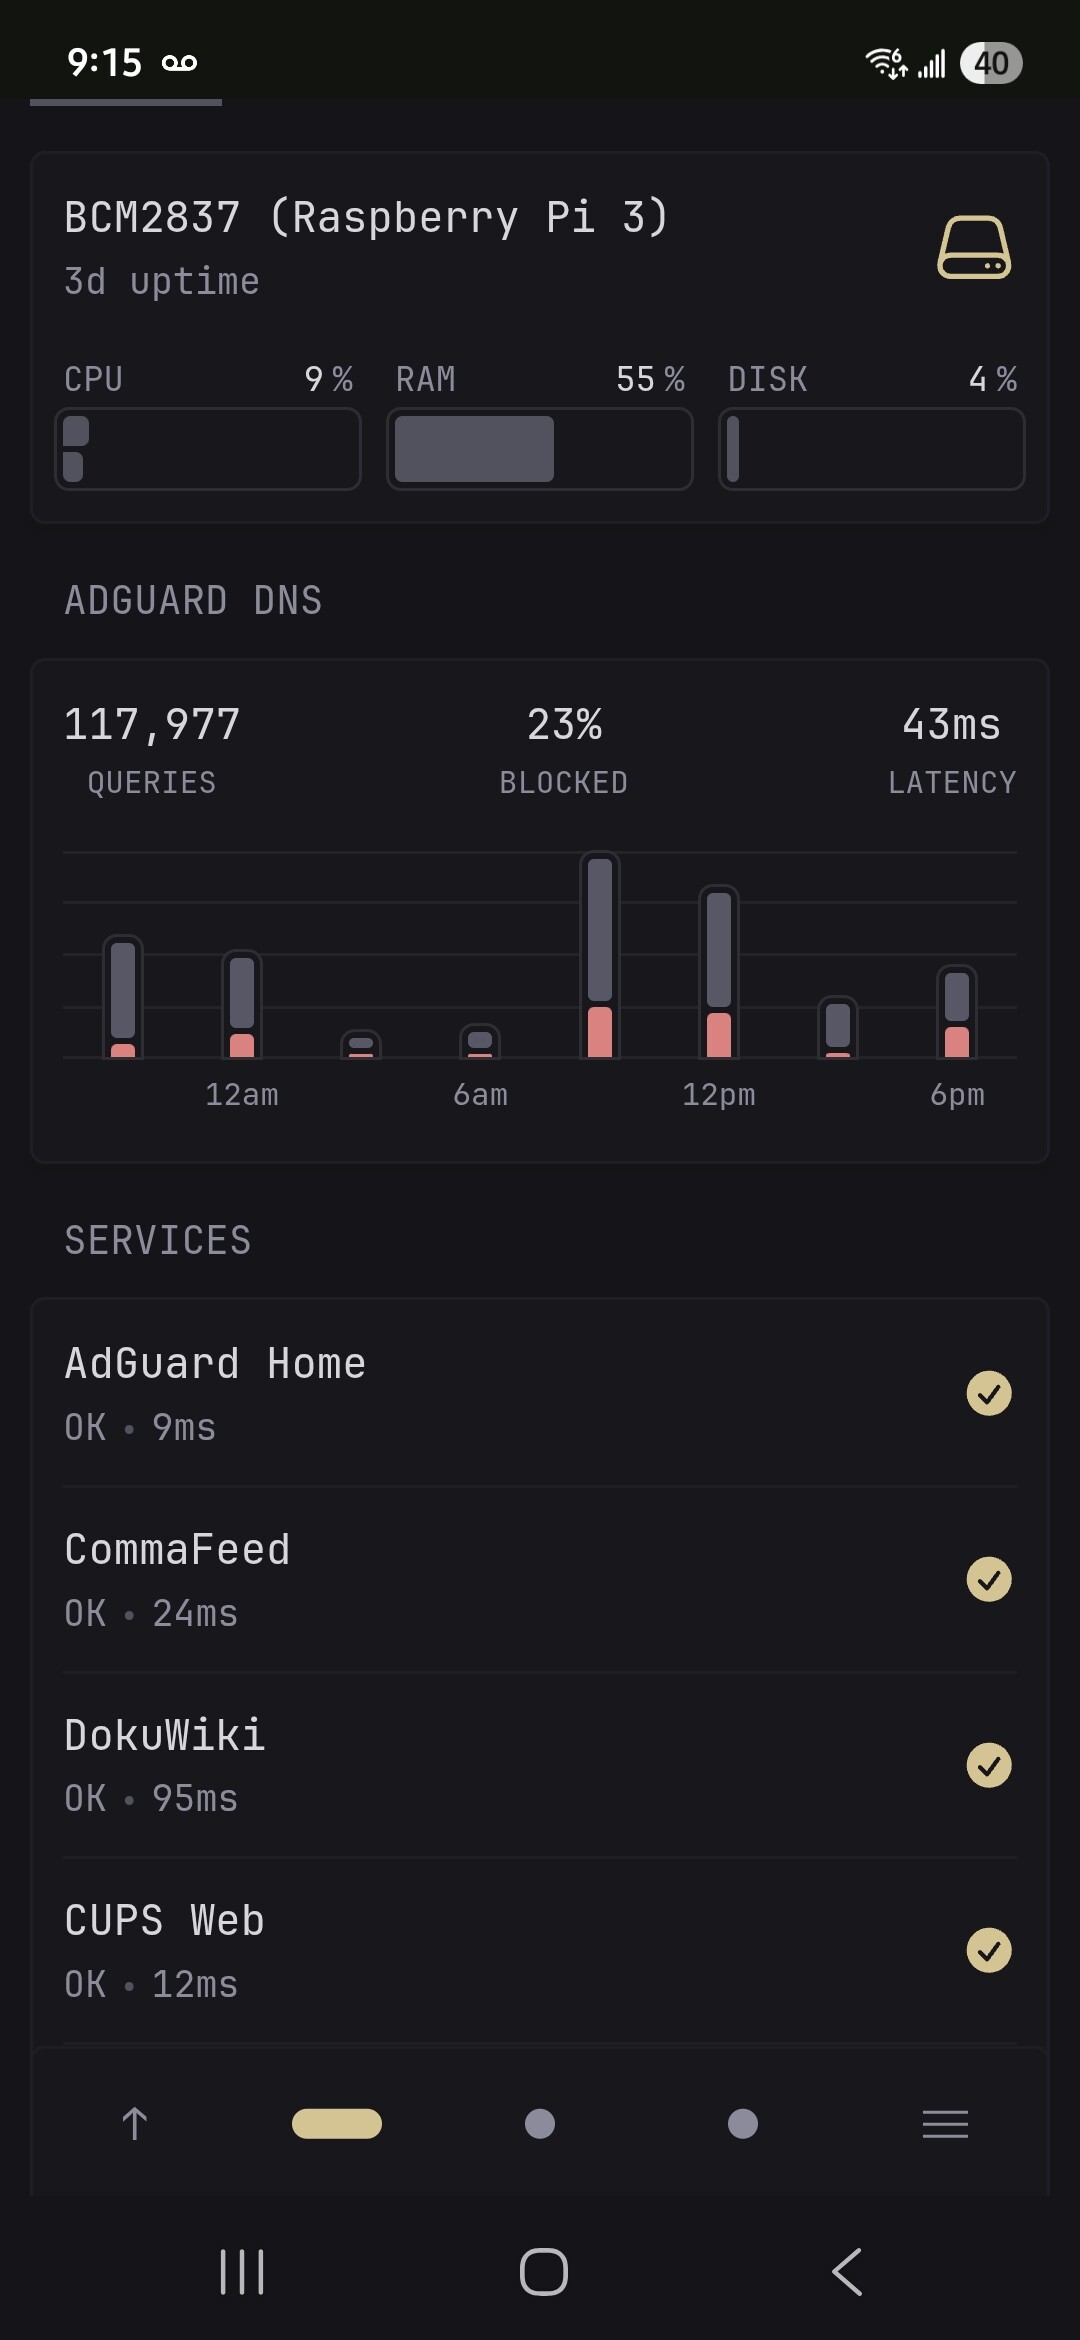Select the active pill page indicator
1080x2340 pixels.
337,2123
